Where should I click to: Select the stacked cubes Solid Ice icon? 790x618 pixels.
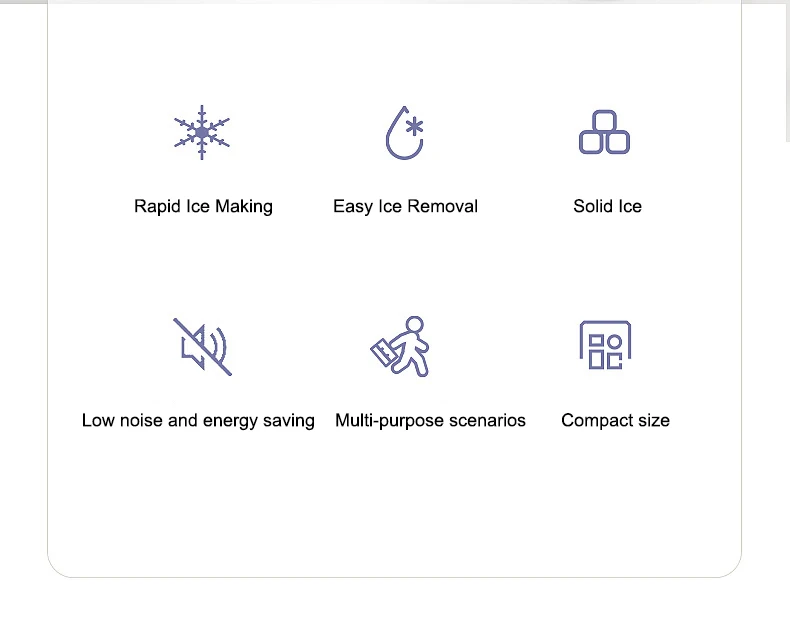604,133
